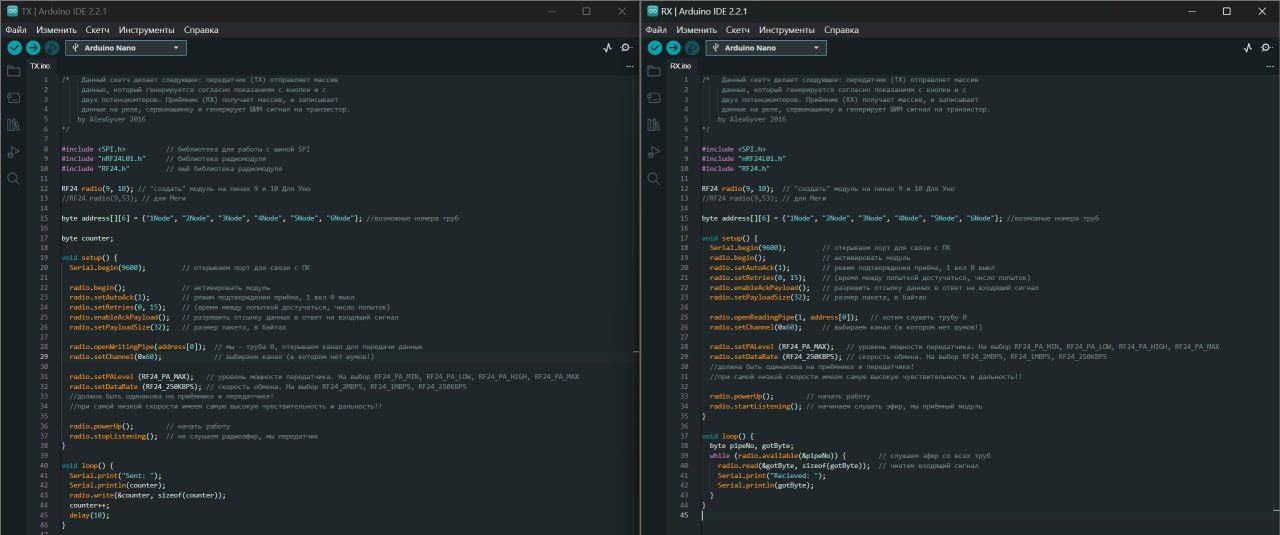Click 'radio.startListening();' in RX editor
Screen dimensions: 1280x535
[757, 406]
